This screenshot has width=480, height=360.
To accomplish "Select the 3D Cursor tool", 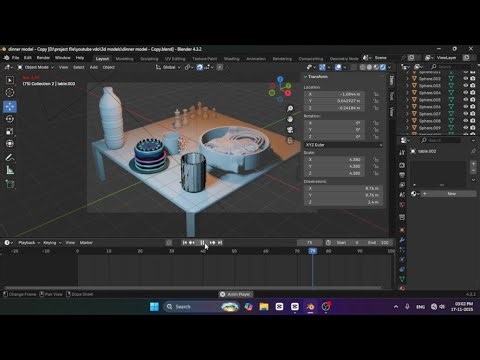I will point(10,93).
